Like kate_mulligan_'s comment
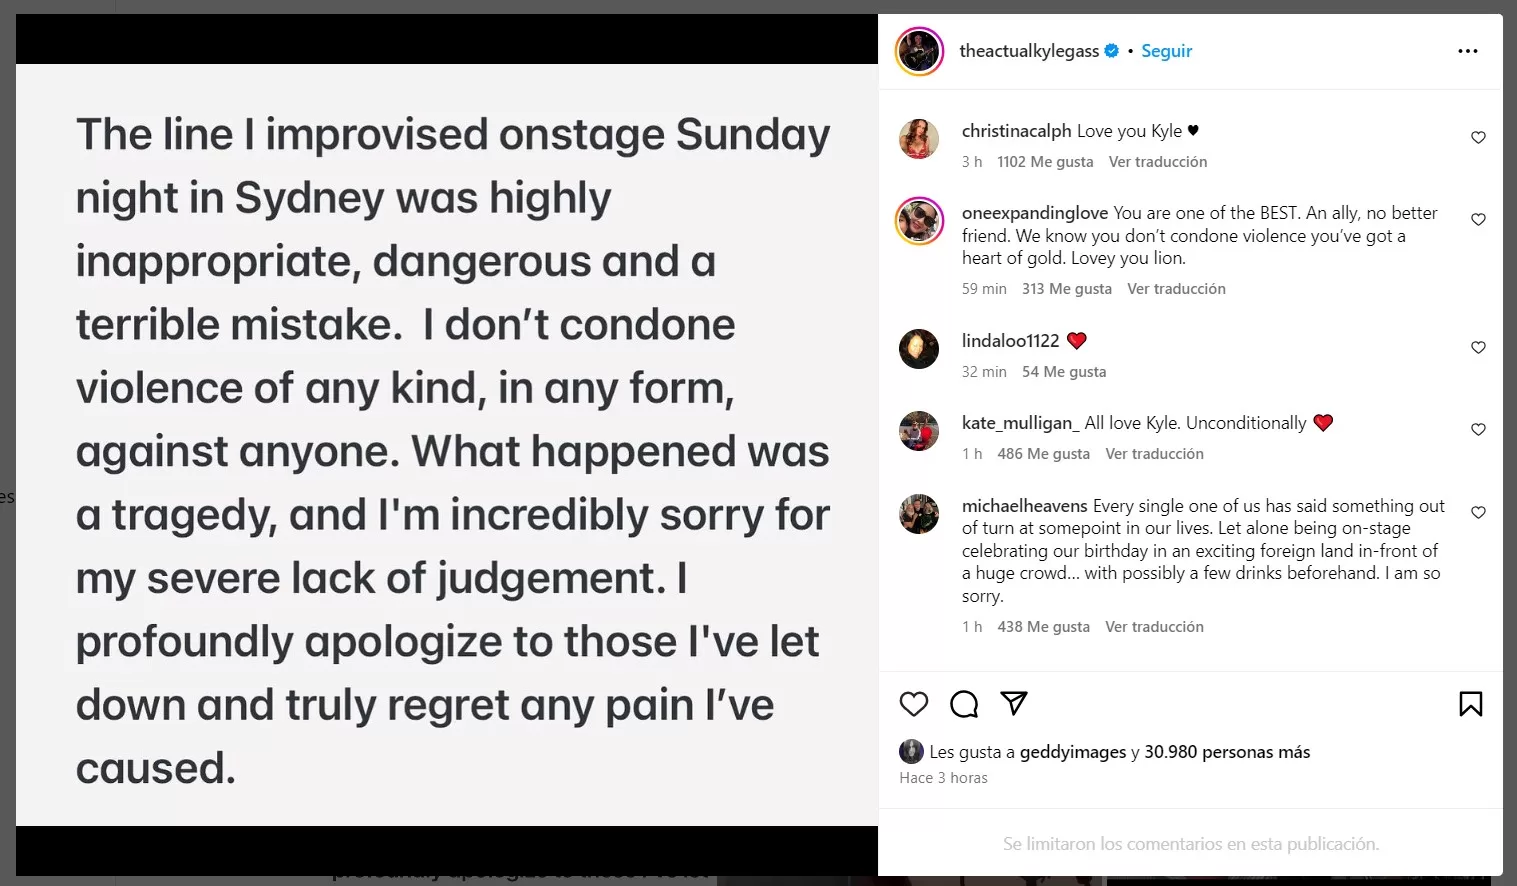The height and width of the screenshot is (886, 1517). [1478, 429]
